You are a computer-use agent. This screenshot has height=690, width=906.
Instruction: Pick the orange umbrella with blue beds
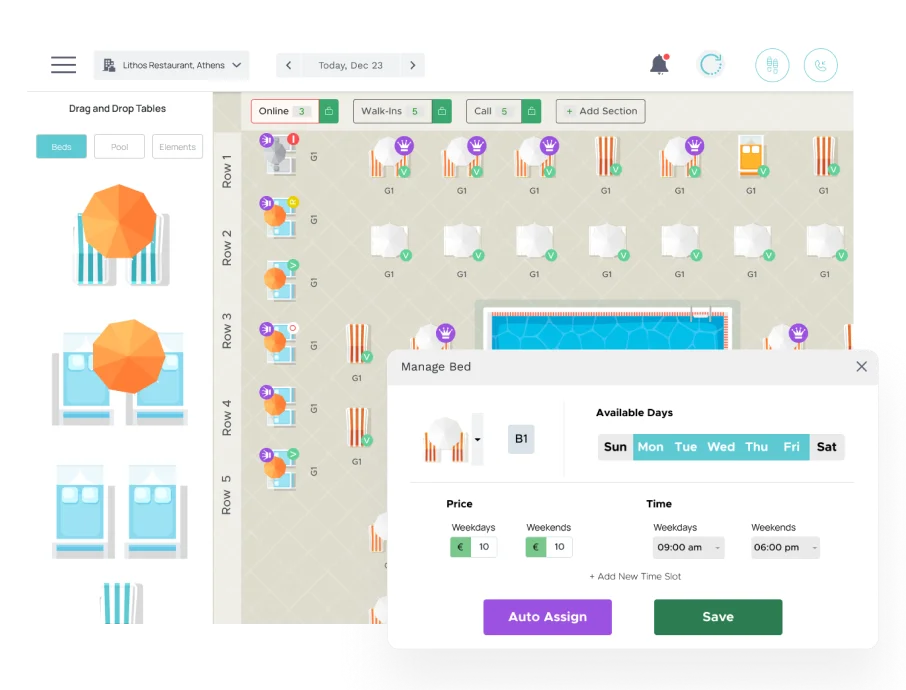120,373
